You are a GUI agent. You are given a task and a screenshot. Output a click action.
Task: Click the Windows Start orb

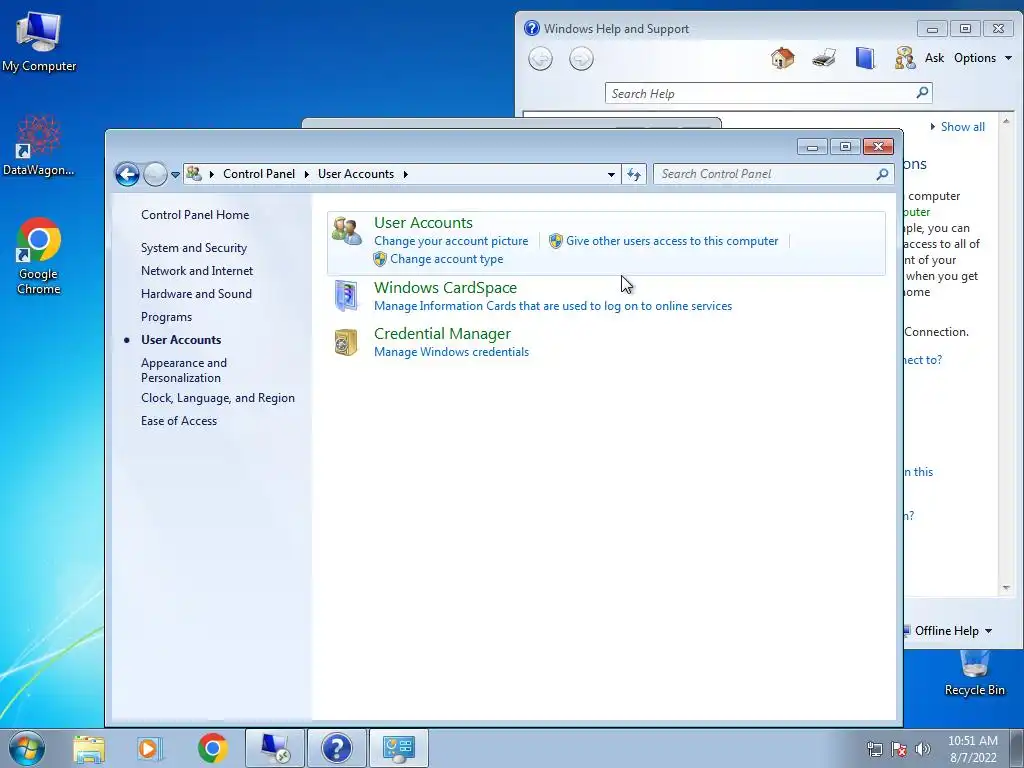(27, 748)
